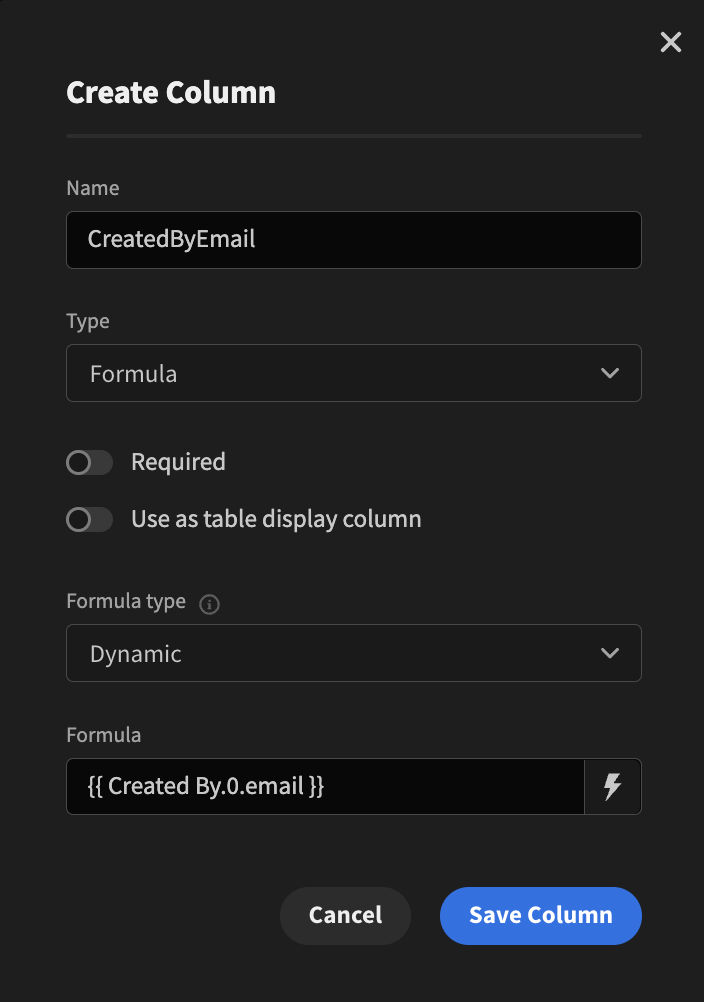Select the formula field with Created By.0.email
Image resolution: width=704 pixels, height=1002 pixels.
tap(325, 786)
